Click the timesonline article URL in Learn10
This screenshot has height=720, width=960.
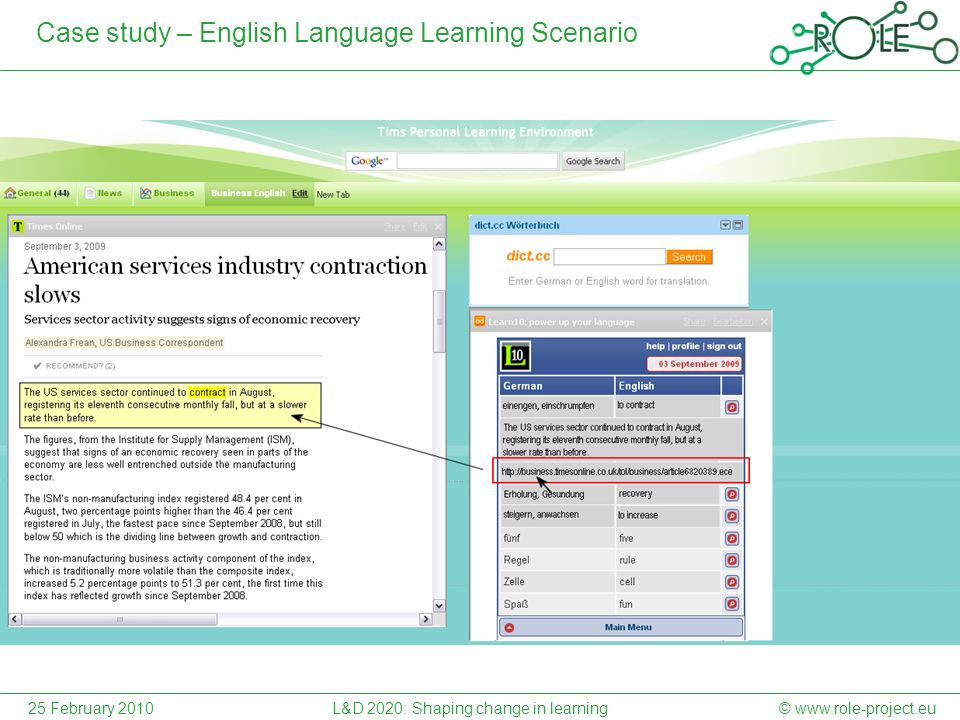point(617,471)
